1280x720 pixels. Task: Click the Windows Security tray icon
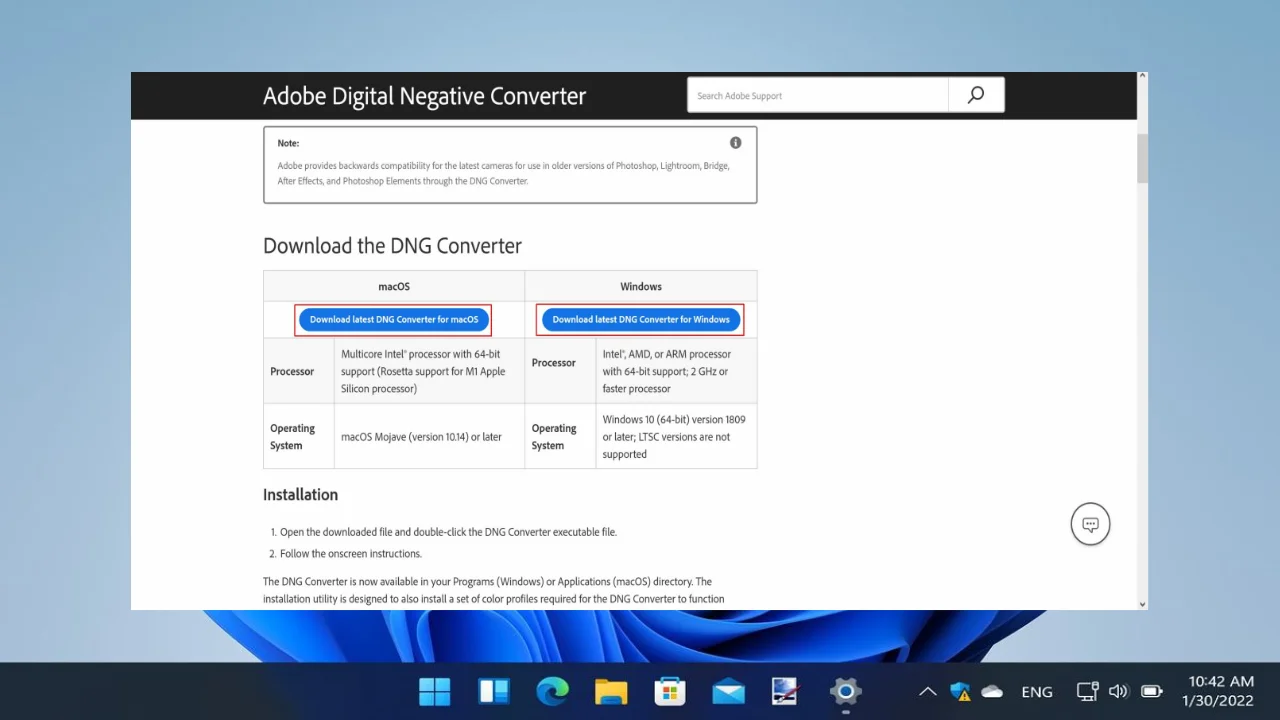960,691
